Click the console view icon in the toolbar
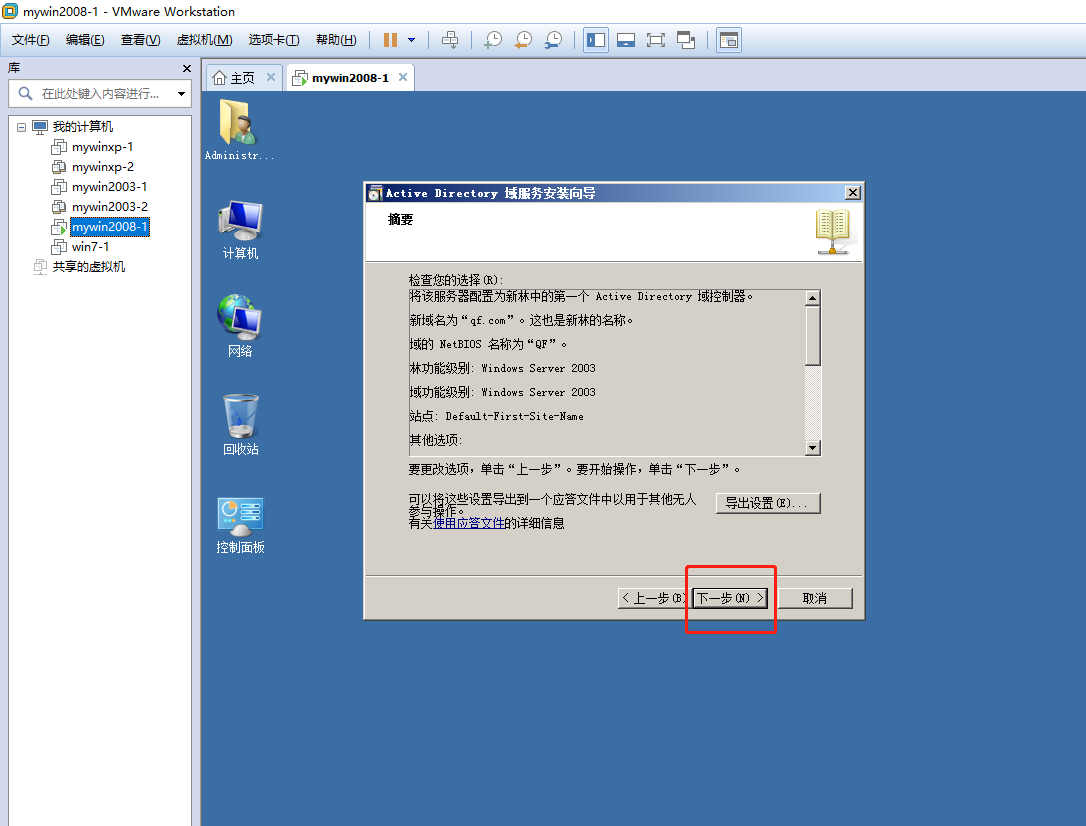The width and height of the screenshot is (1086, 826). coord(729,40)
